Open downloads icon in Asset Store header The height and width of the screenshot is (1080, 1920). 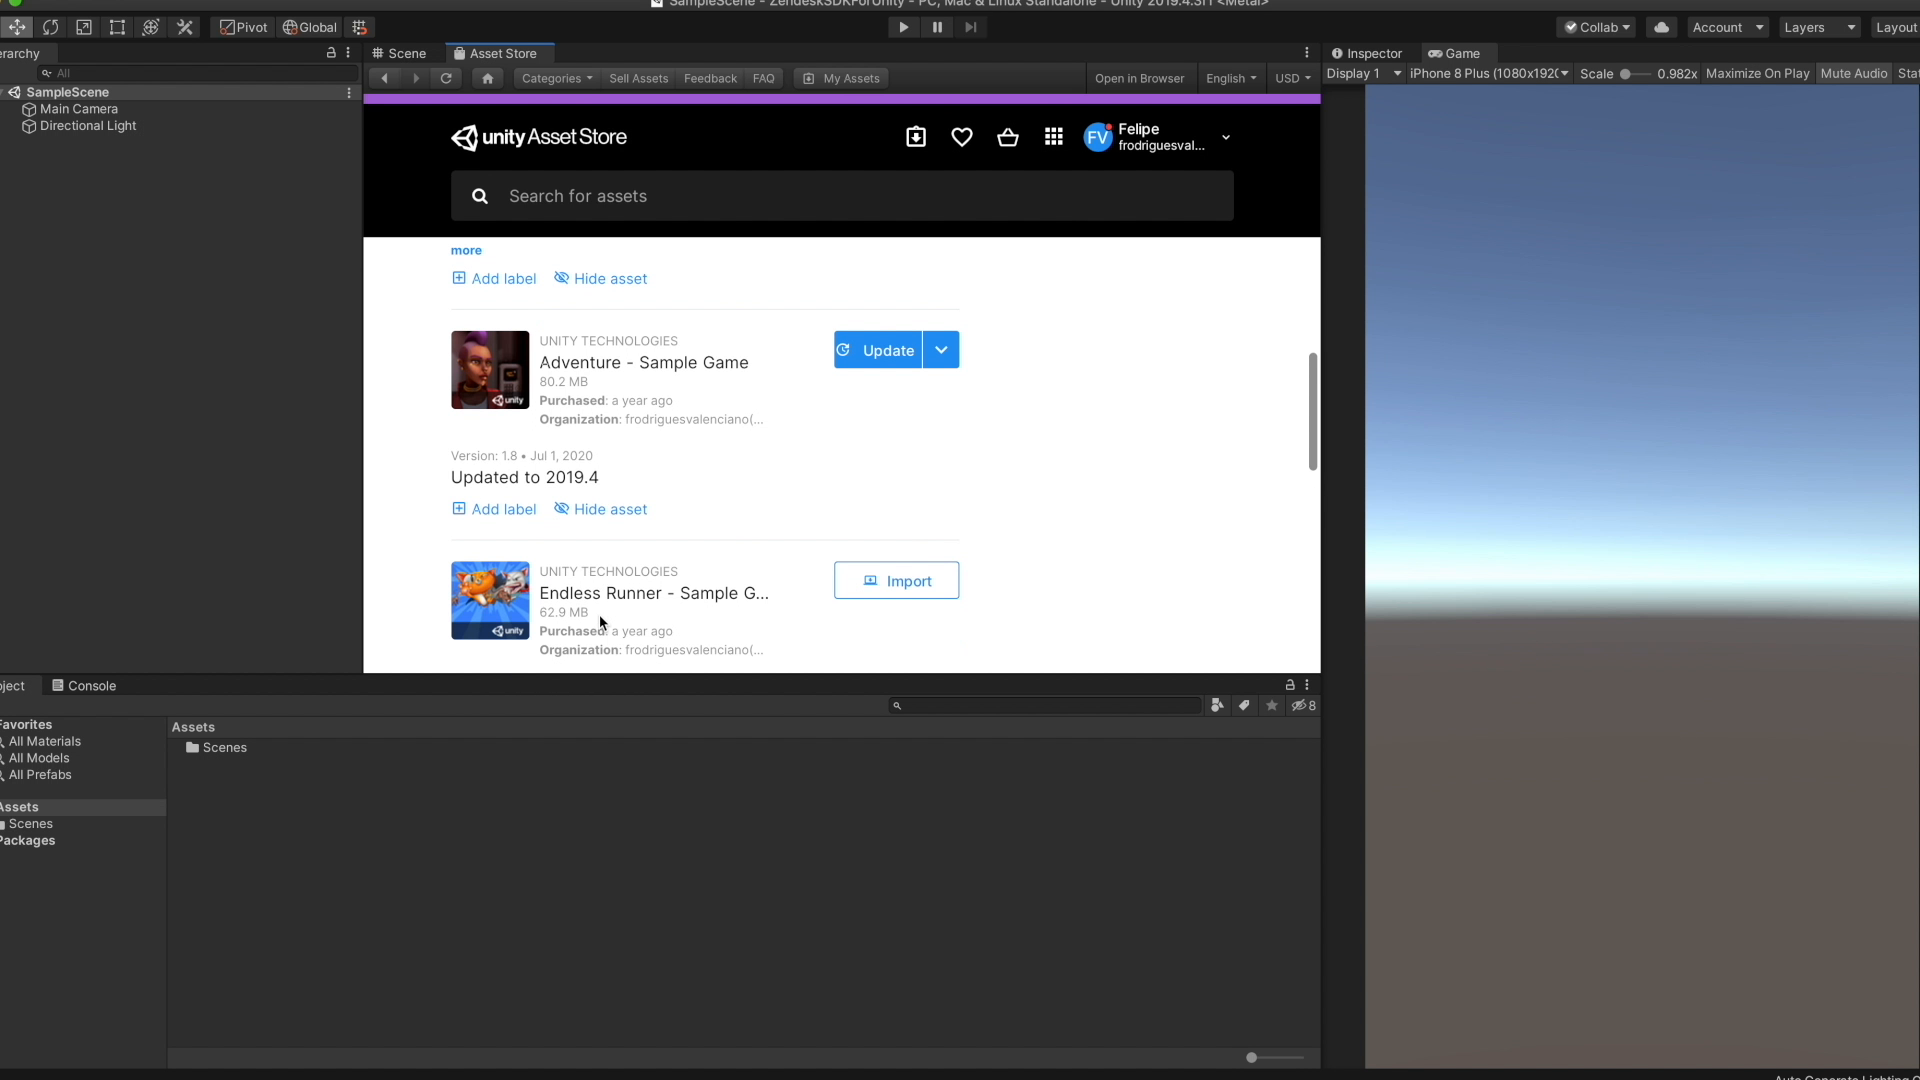[916, 137]
